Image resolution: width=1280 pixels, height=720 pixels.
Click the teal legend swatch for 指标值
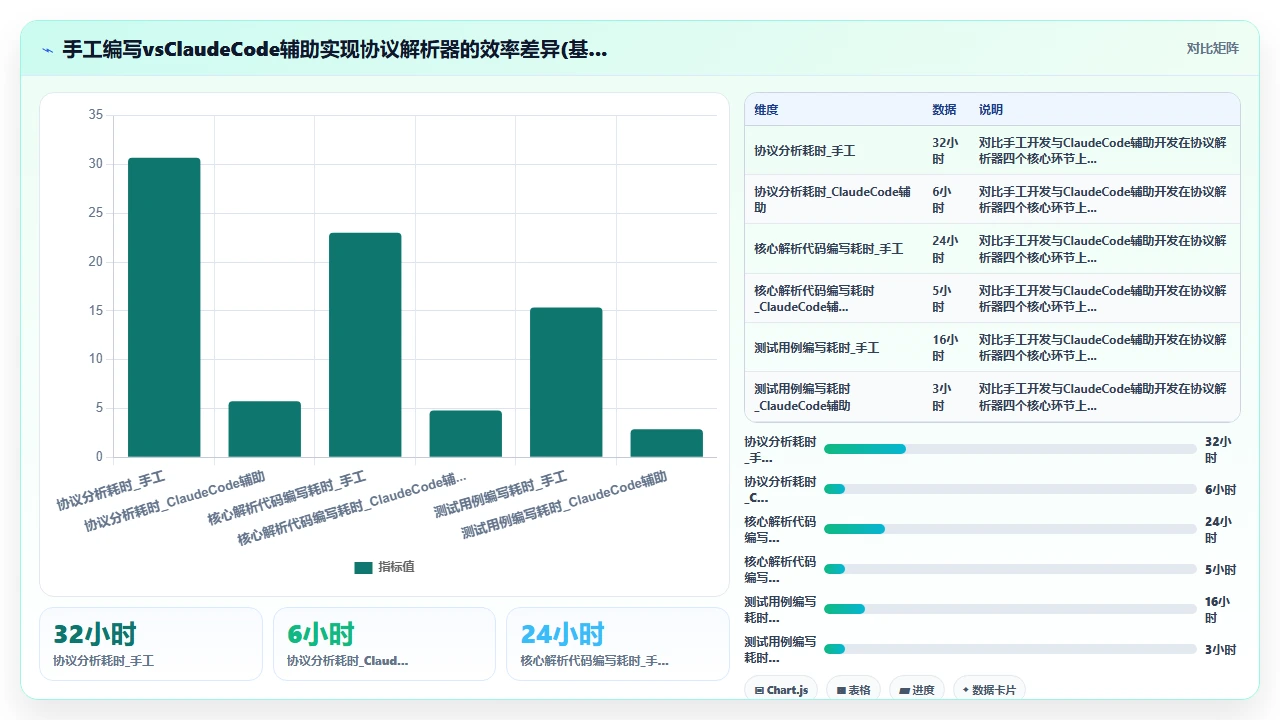pyautogui.click(x=363, y=567)
